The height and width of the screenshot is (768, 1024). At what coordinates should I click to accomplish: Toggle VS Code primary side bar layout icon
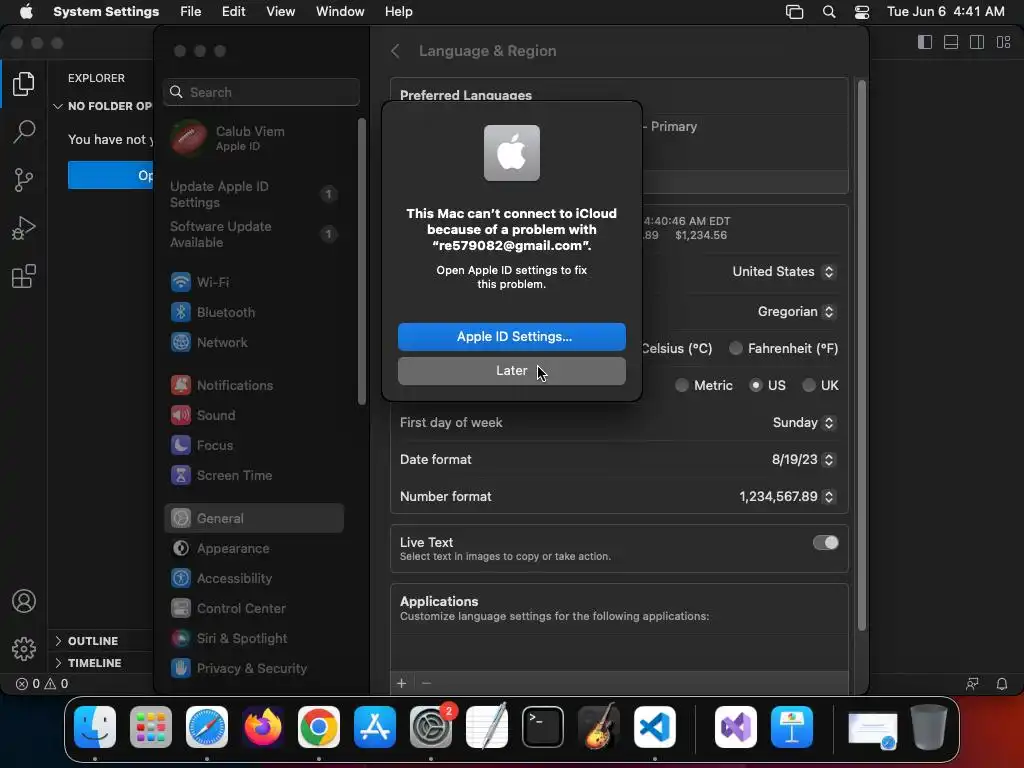coord(925,42)
